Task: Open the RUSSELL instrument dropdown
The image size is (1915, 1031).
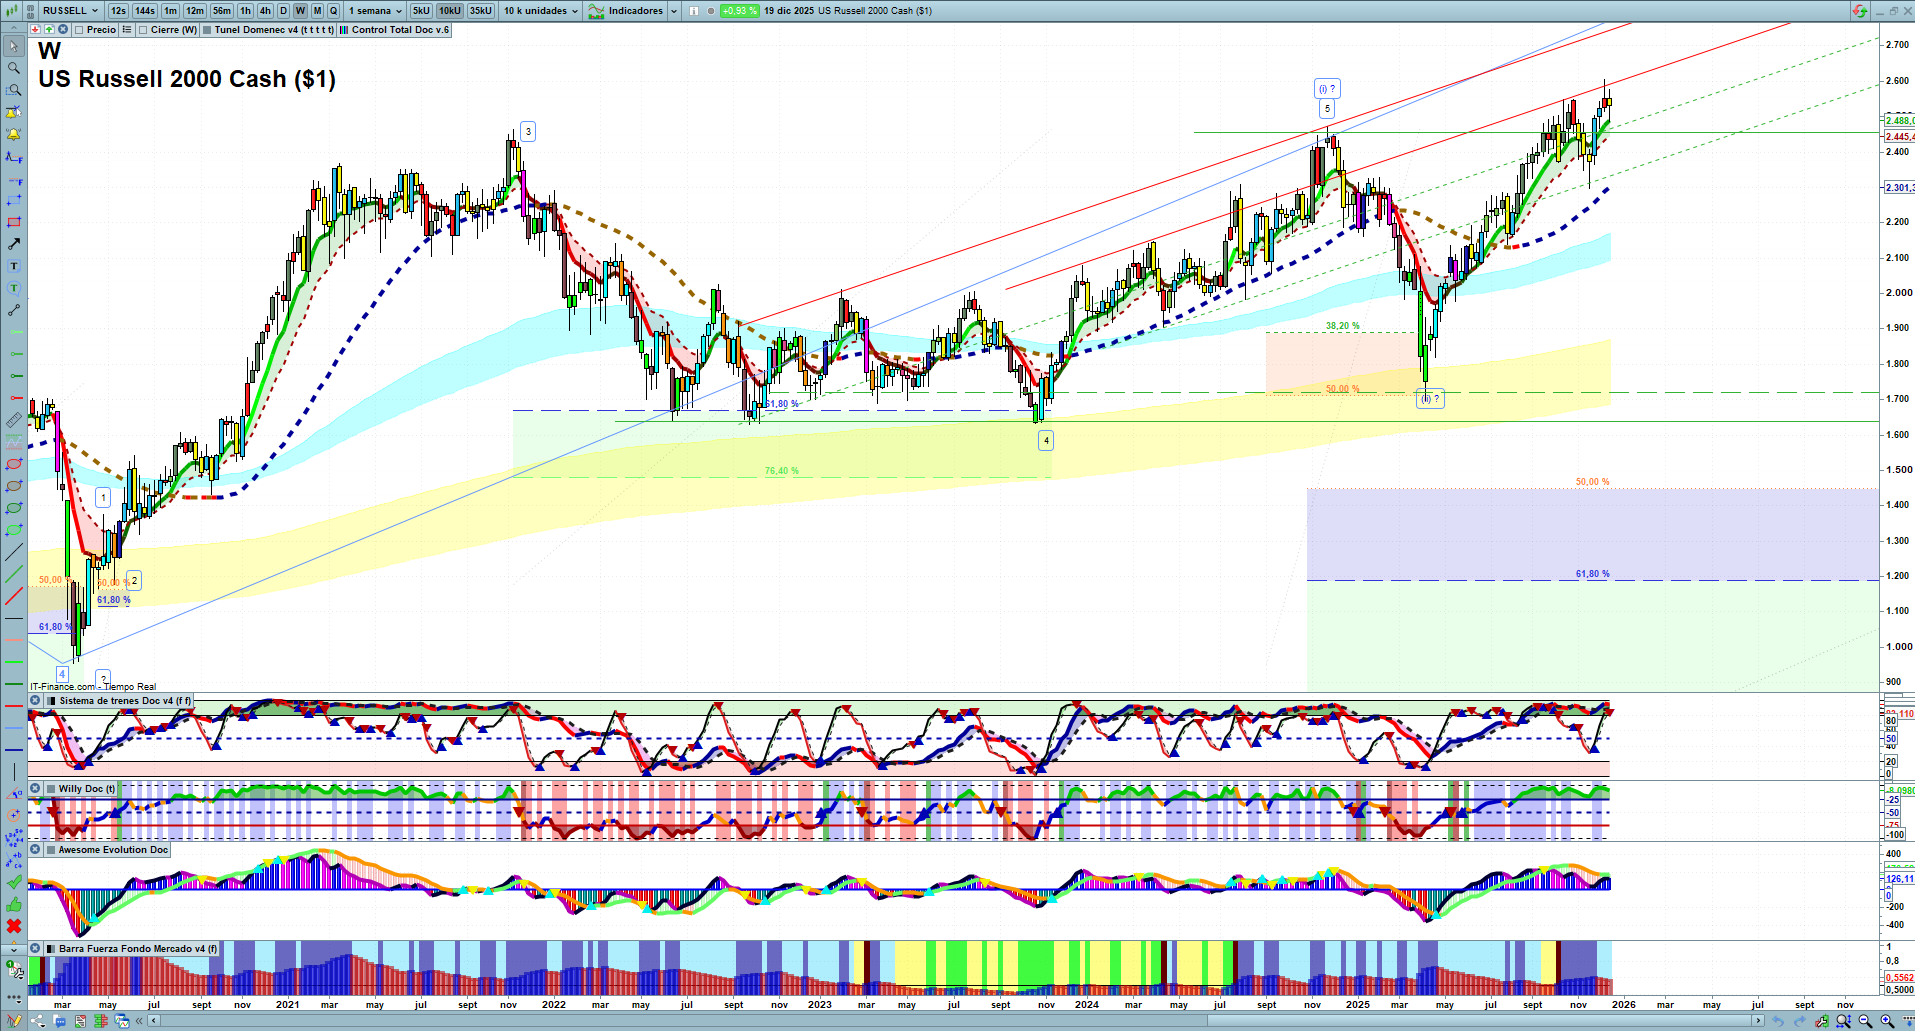Action: 70,11
